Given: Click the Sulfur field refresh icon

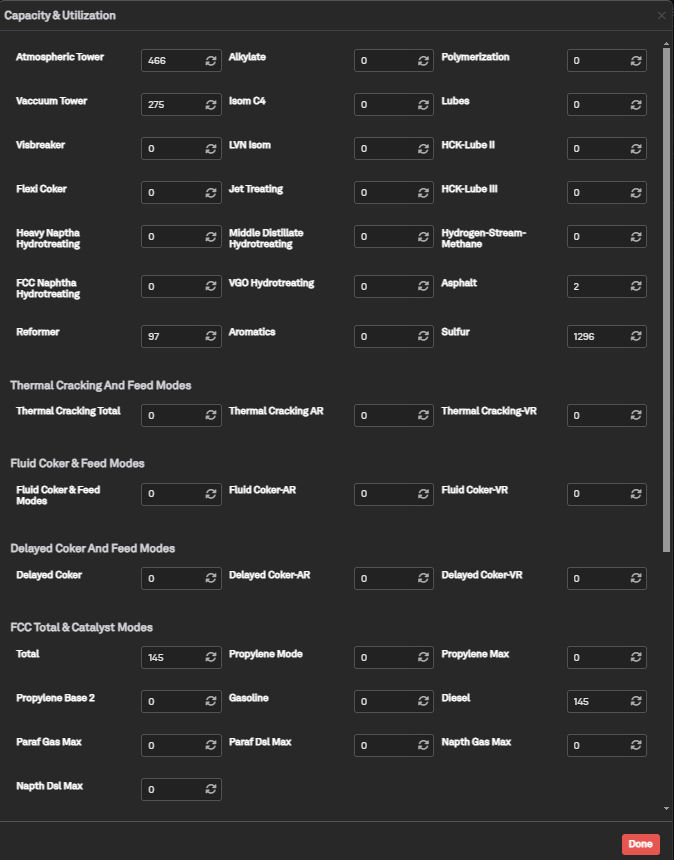Looking at the screenshot, I should (x=635, y=336).
